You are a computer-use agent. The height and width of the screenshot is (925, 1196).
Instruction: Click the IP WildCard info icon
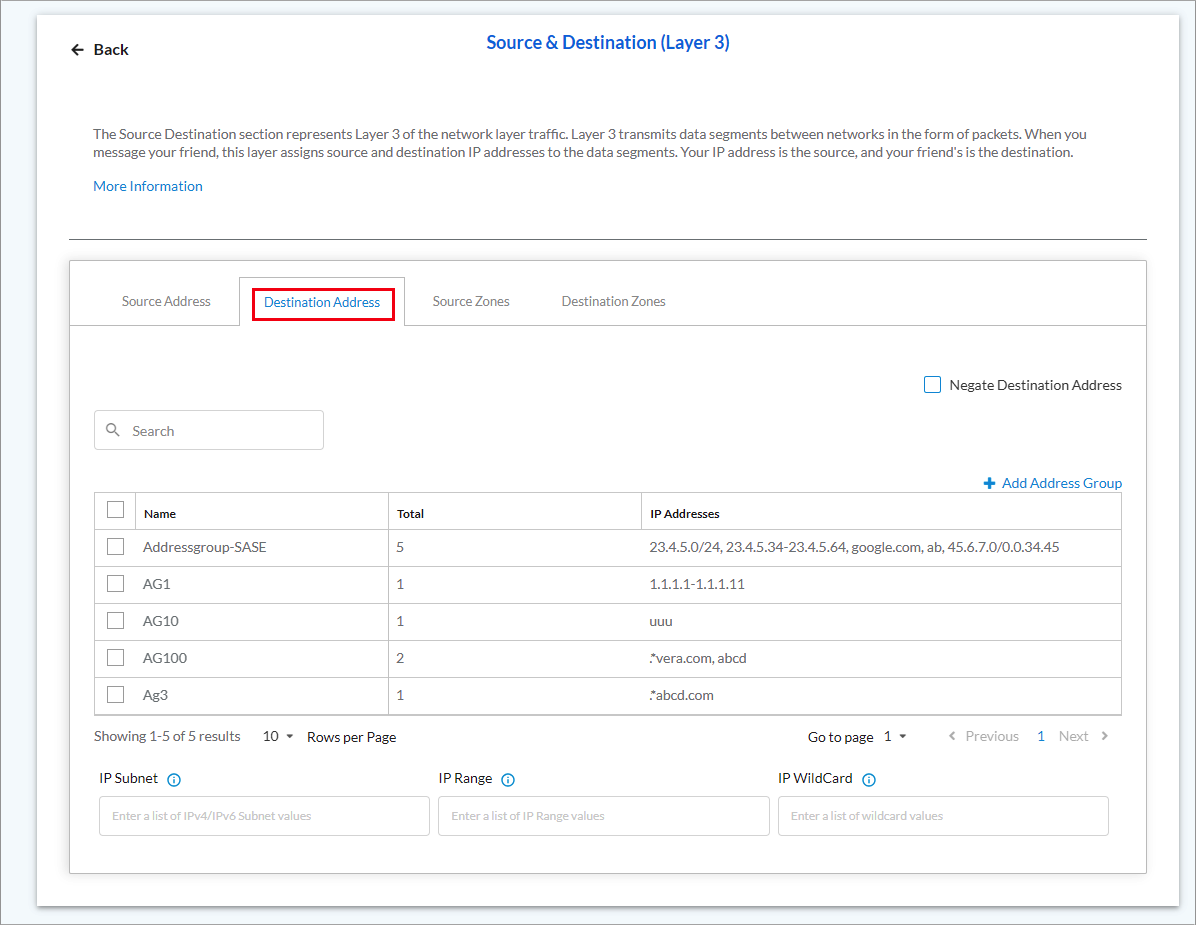868,780
